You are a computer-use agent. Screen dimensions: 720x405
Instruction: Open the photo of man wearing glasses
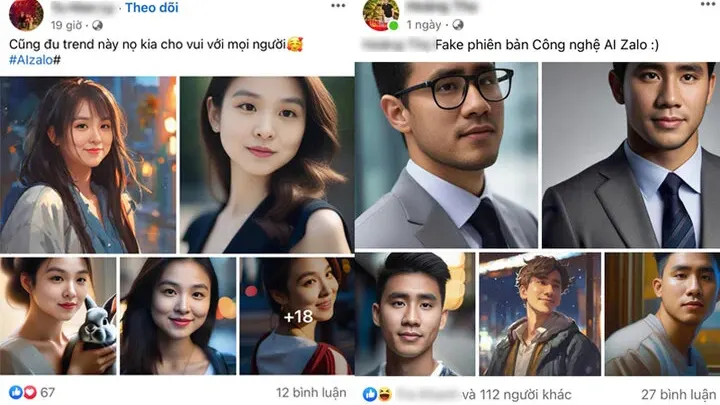tap(446, 155)
